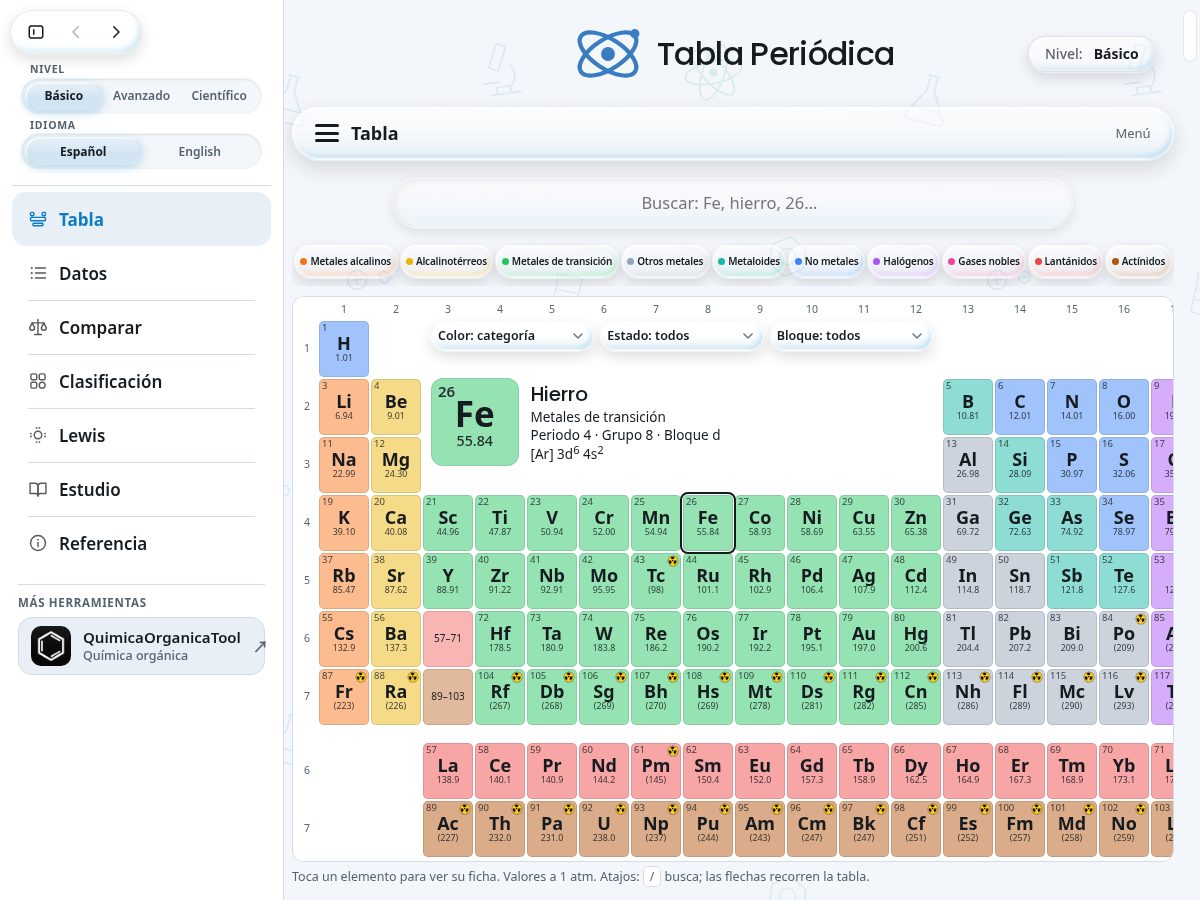Toggle Otros metales filter chip

click(x=666, y=261)
